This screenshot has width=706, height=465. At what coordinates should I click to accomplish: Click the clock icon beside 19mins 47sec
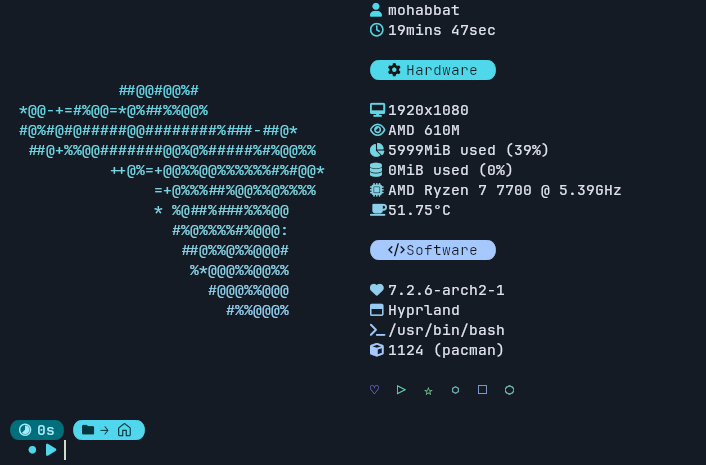tap(376, 30)
